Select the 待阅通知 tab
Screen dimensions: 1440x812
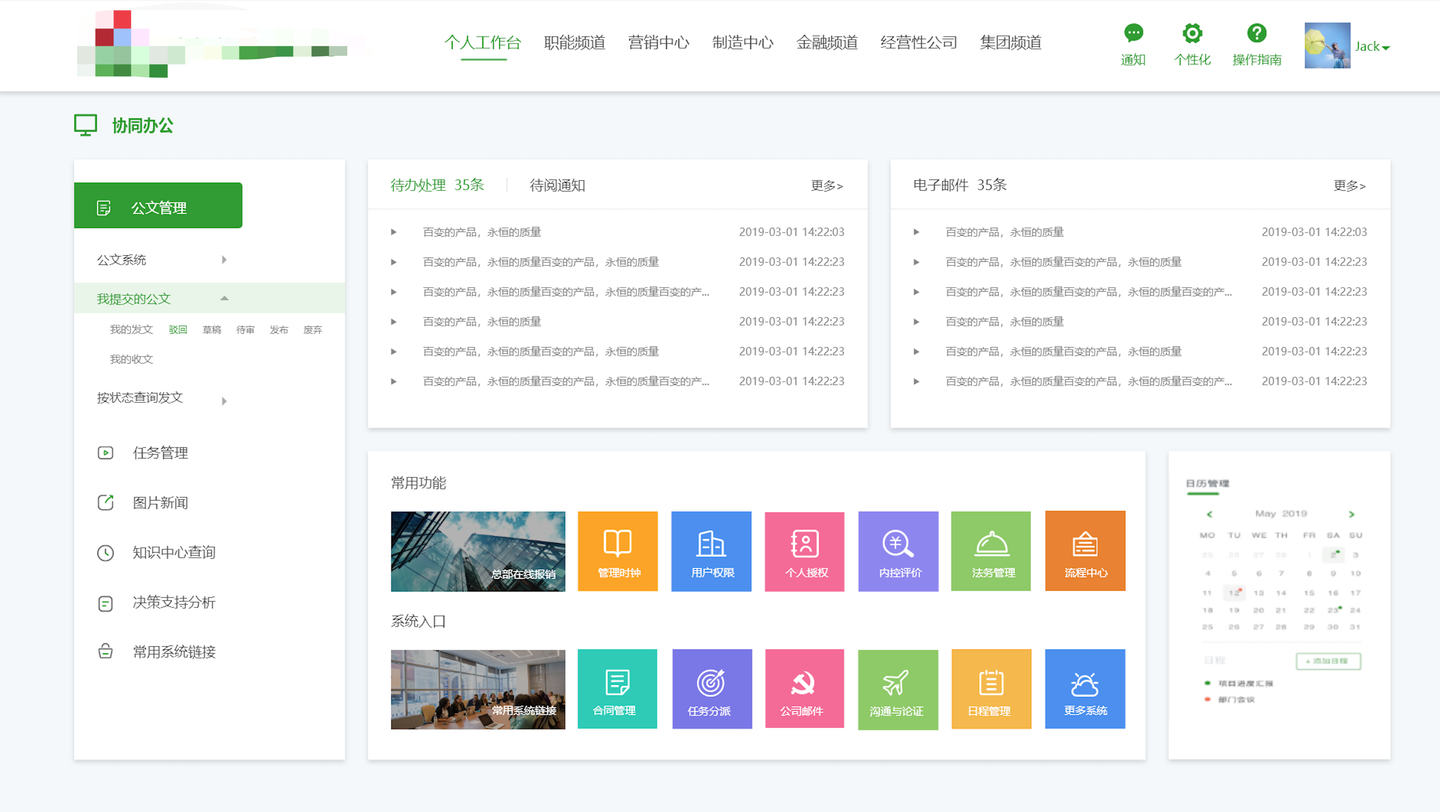[558, 185]
